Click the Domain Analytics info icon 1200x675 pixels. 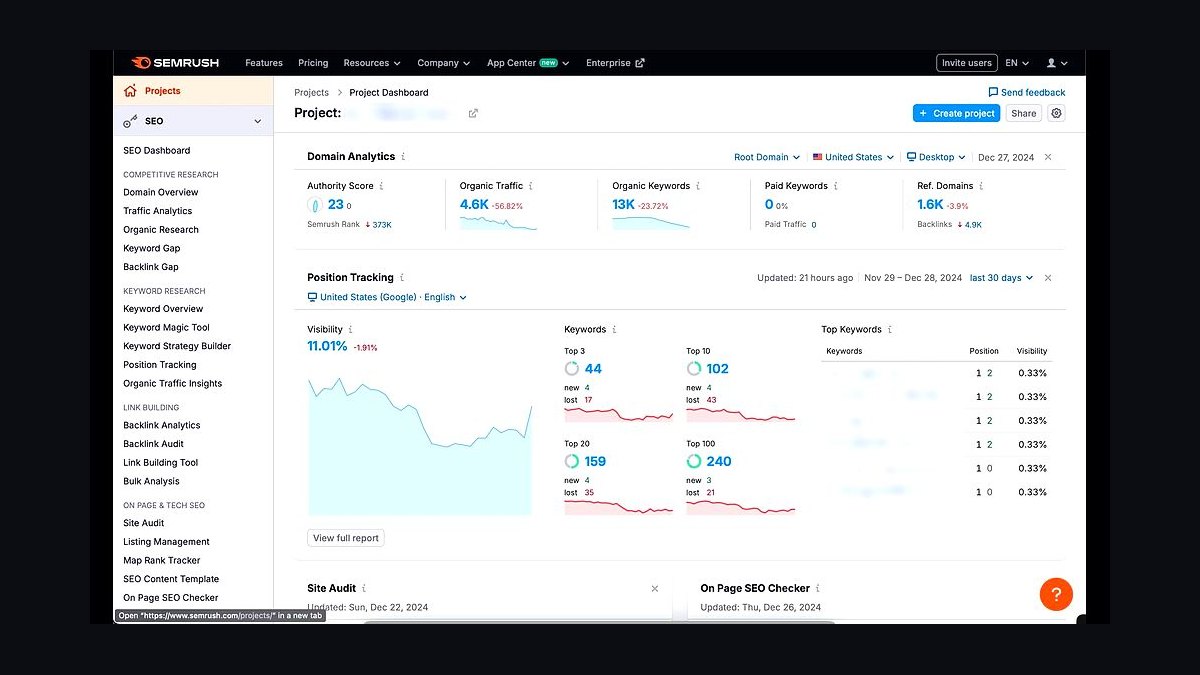tap(404, 157)
